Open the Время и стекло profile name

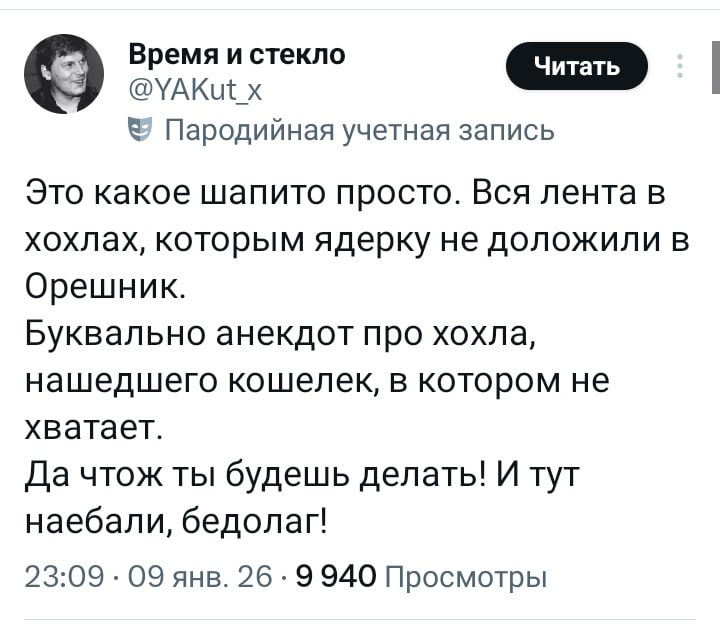(x=237, y=56)
